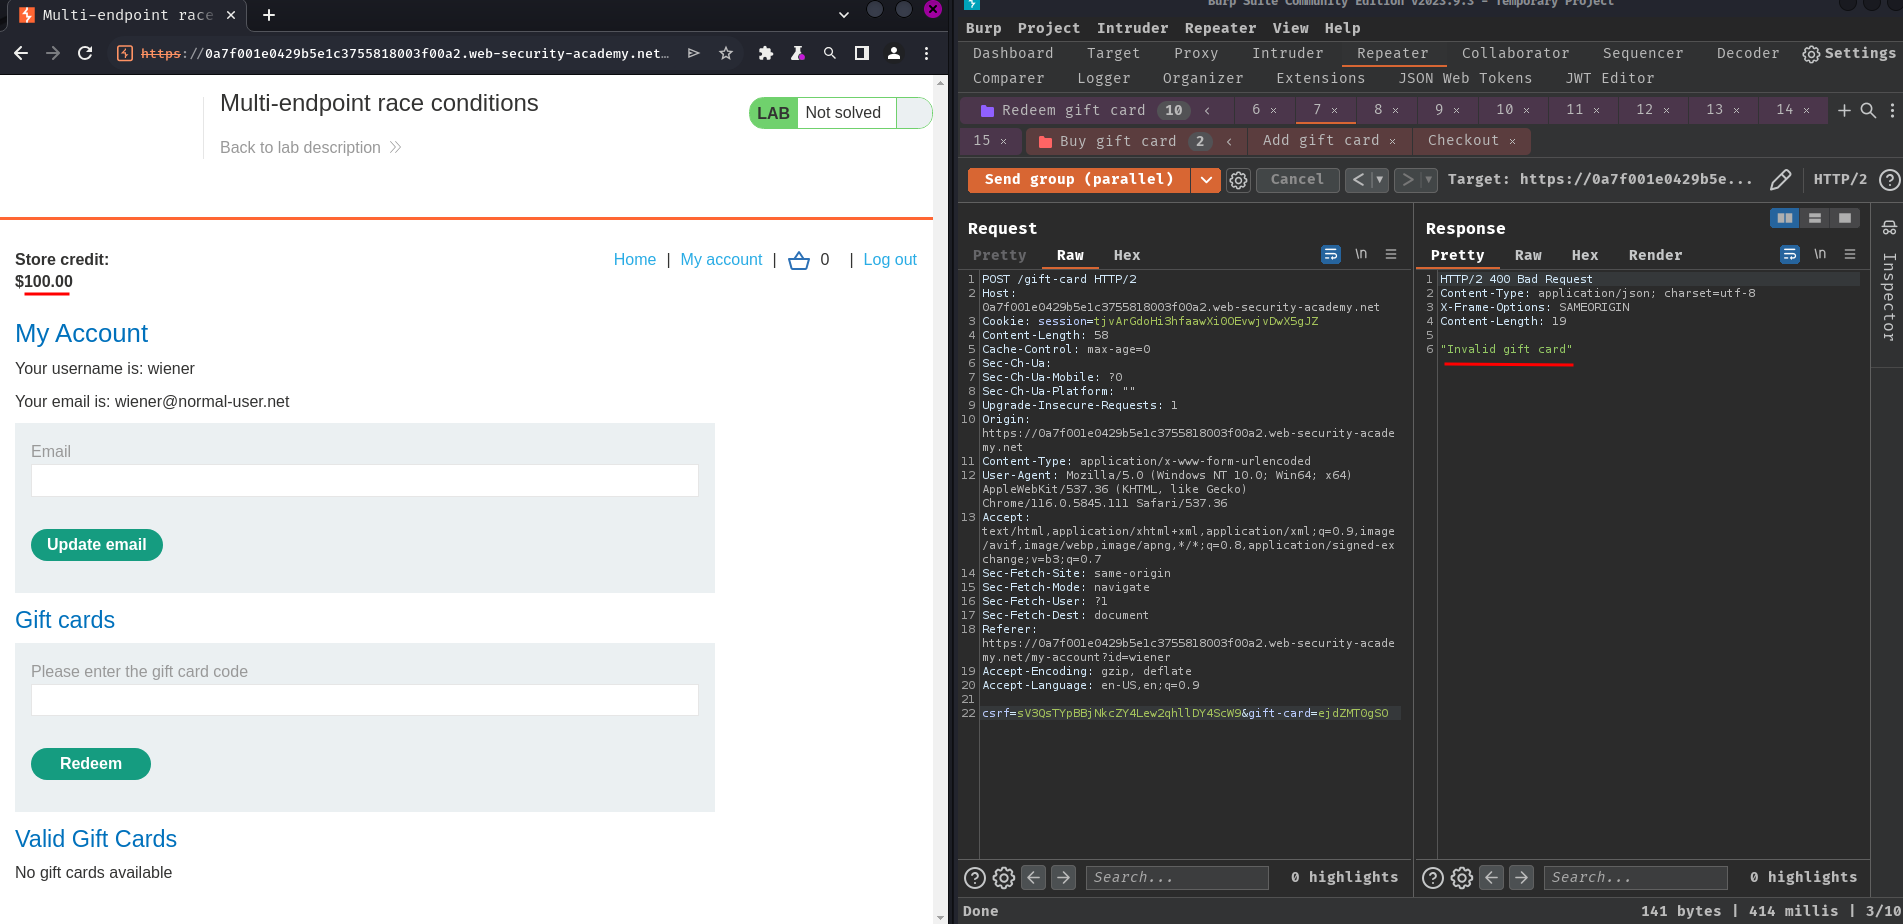This screenshot has width=1903, height=924.
Task: Open Request search settings gear
Action: pos(1004,878)
